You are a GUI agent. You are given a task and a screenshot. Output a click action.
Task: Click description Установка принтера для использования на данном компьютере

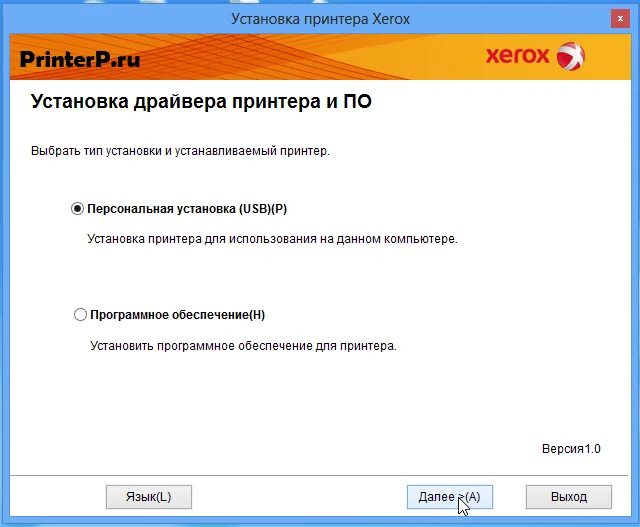click(272, 239)
